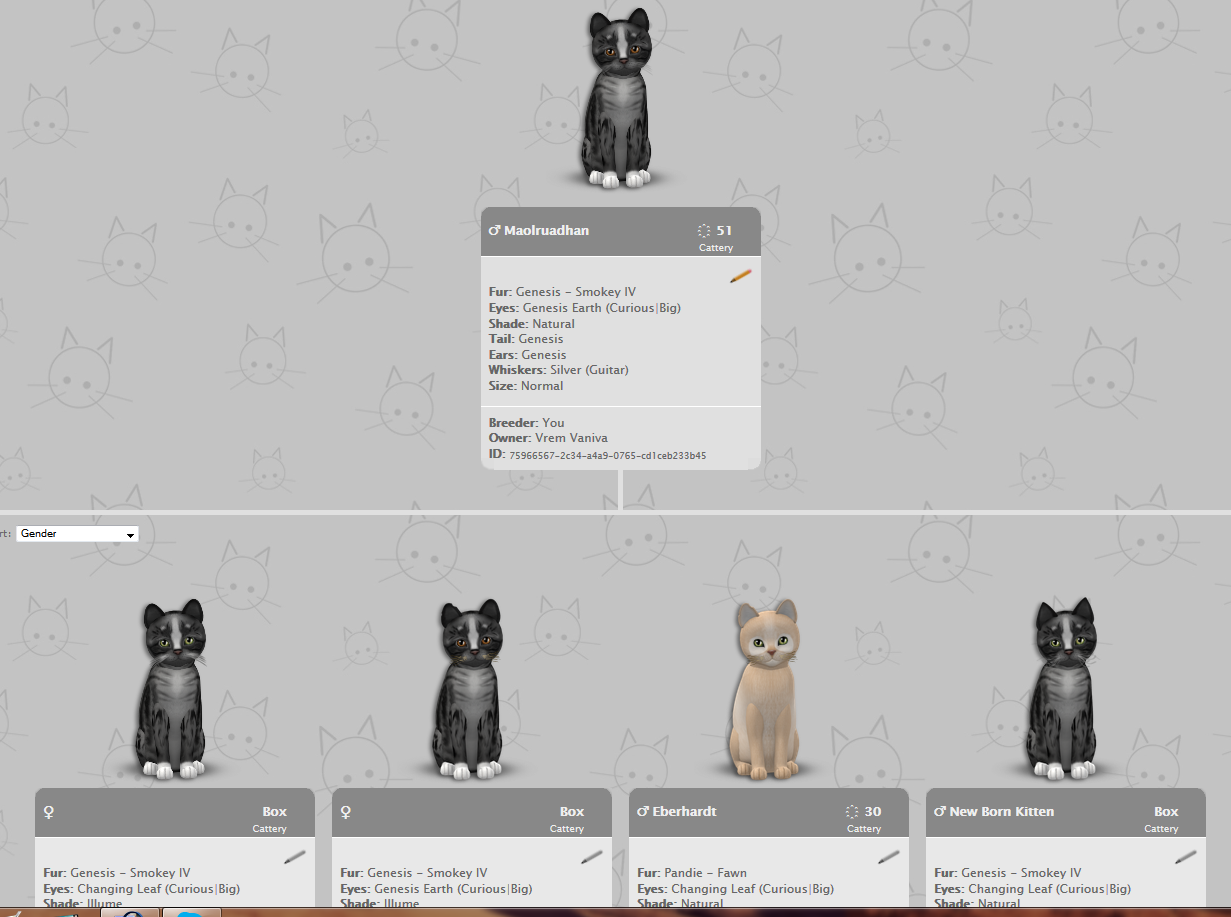Click the age spinner icon next to 30
1231x917 pixels.
tap(852, 812)
